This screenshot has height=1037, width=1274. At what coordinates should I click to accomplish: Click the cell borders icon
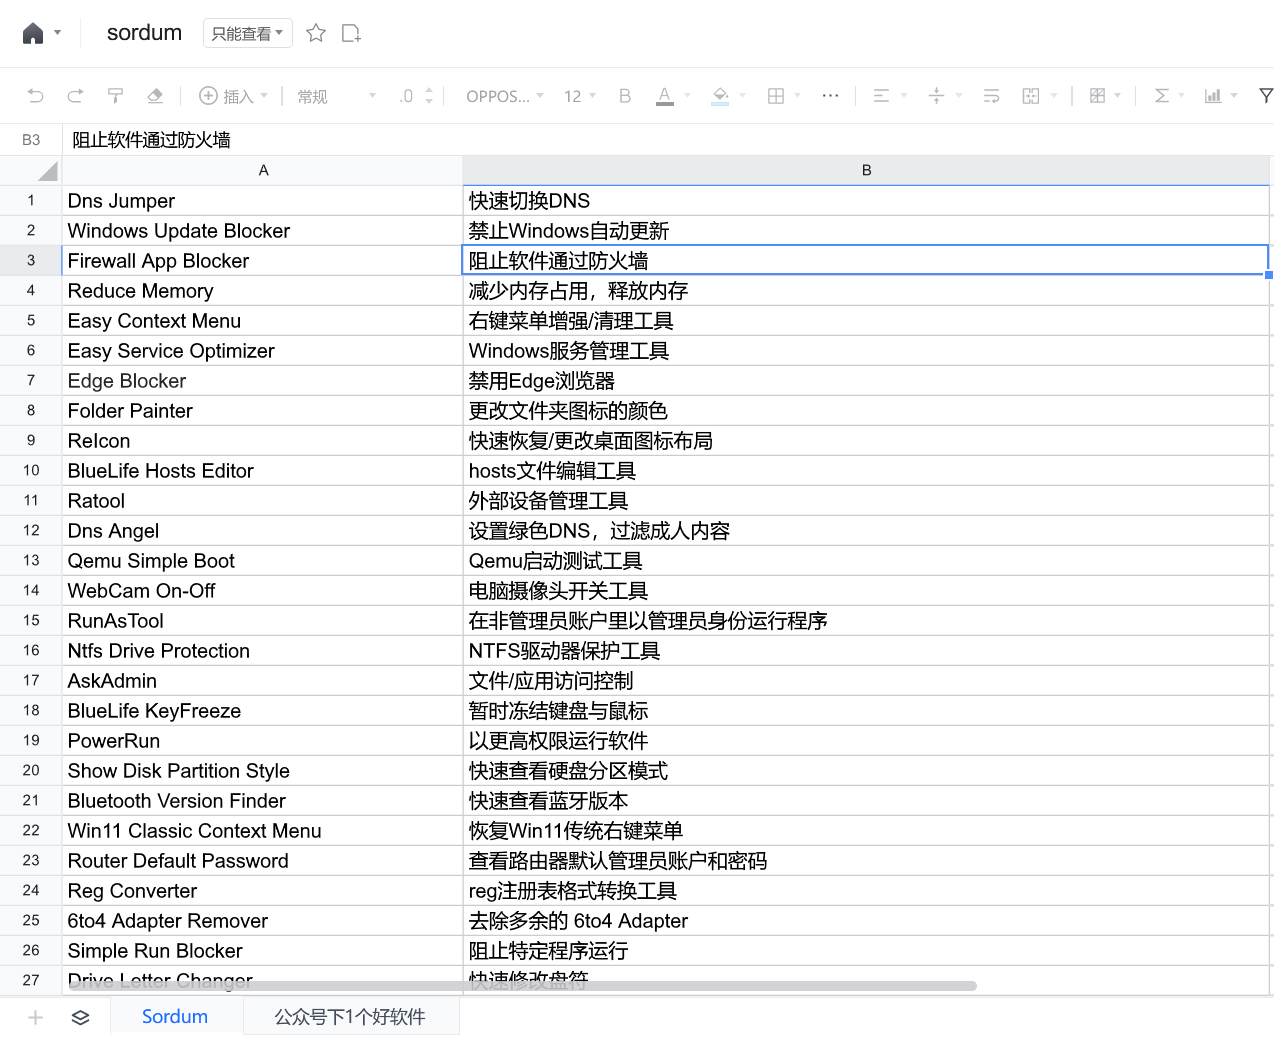(x=776, y=96)
